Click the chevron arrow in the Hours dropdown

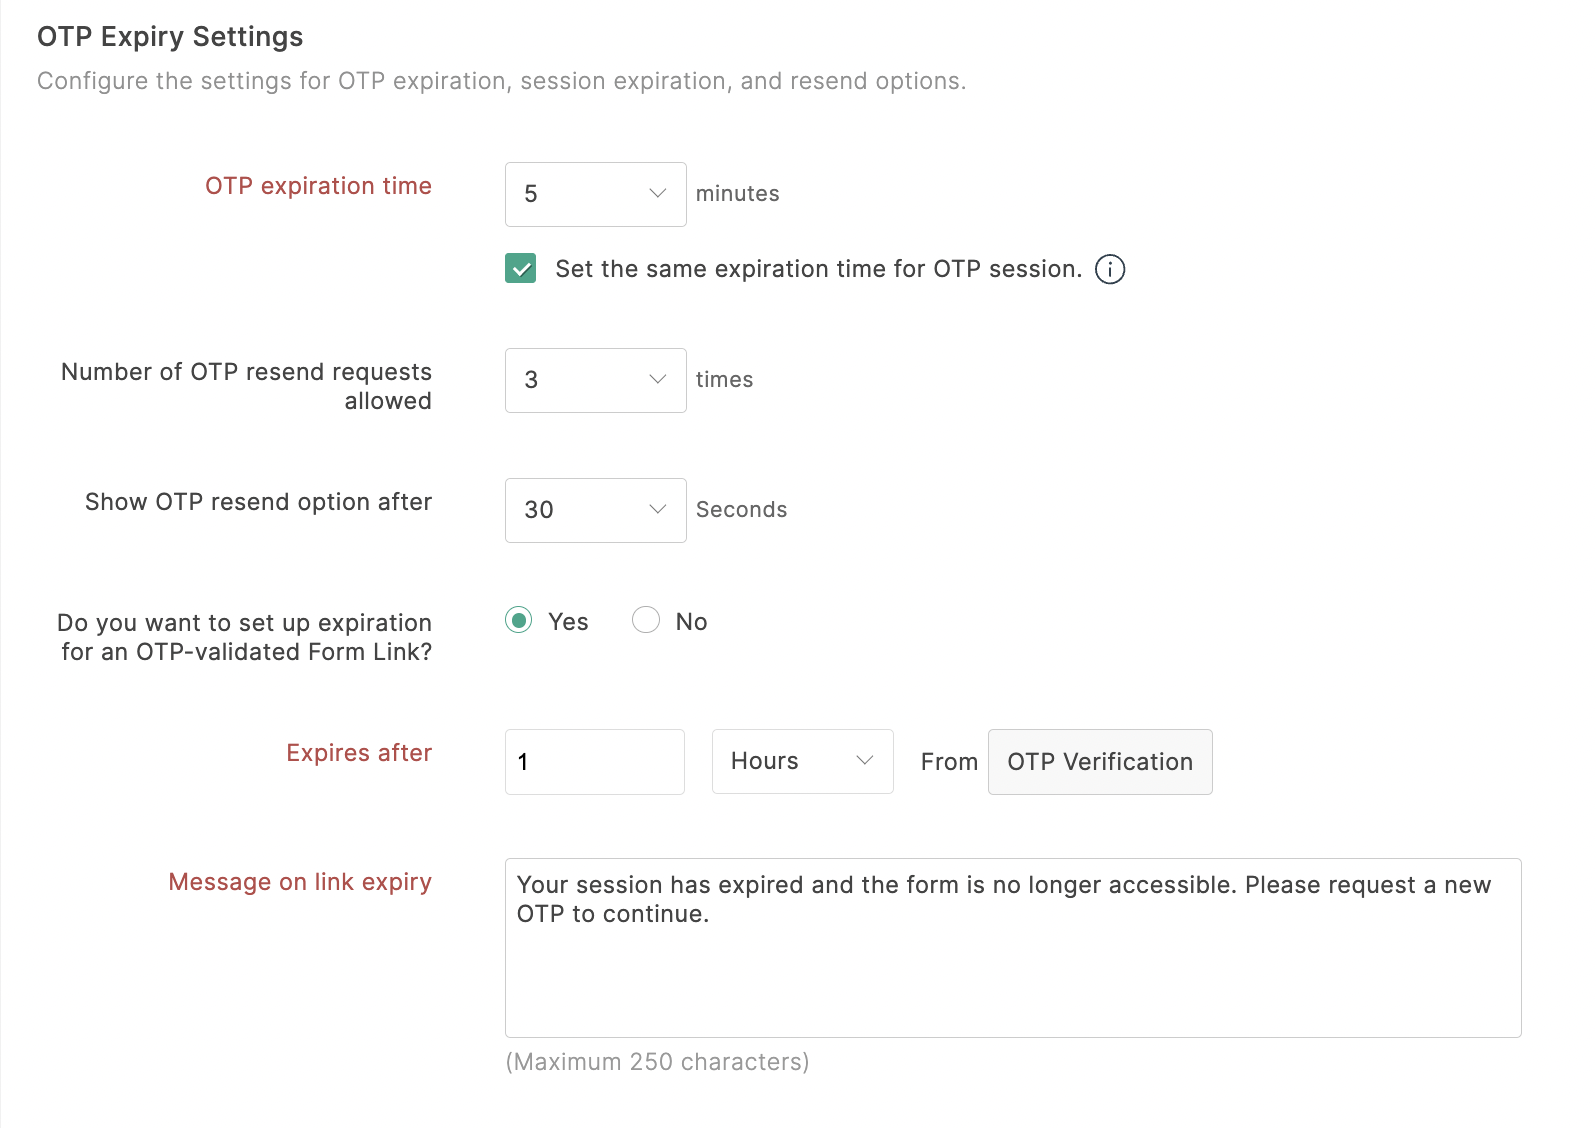pyautogui.click(x=865, y=761)
